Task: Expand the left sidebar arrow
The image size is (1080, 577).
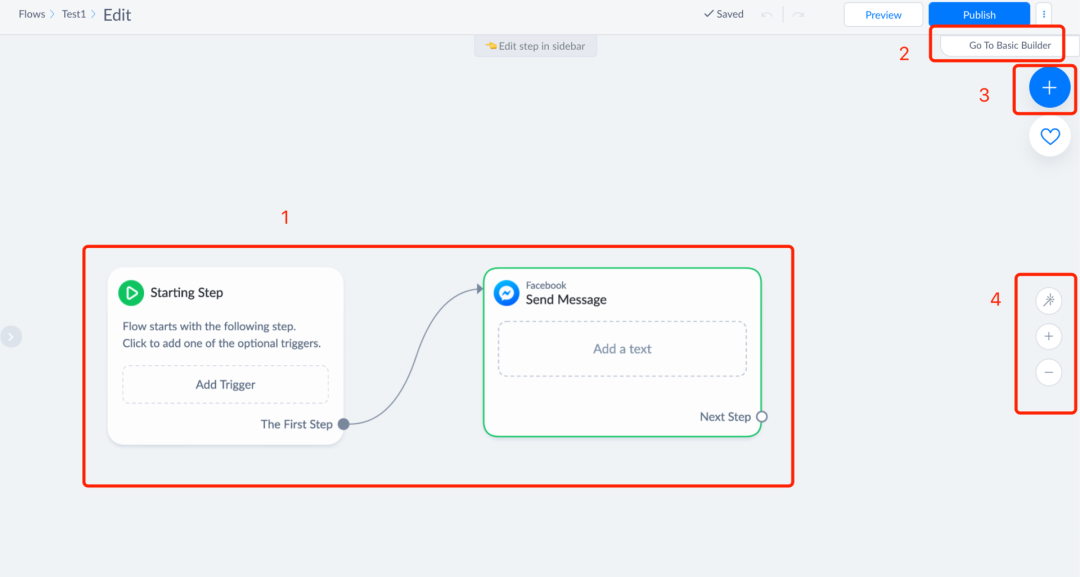Action: click(x=10, y=337)
